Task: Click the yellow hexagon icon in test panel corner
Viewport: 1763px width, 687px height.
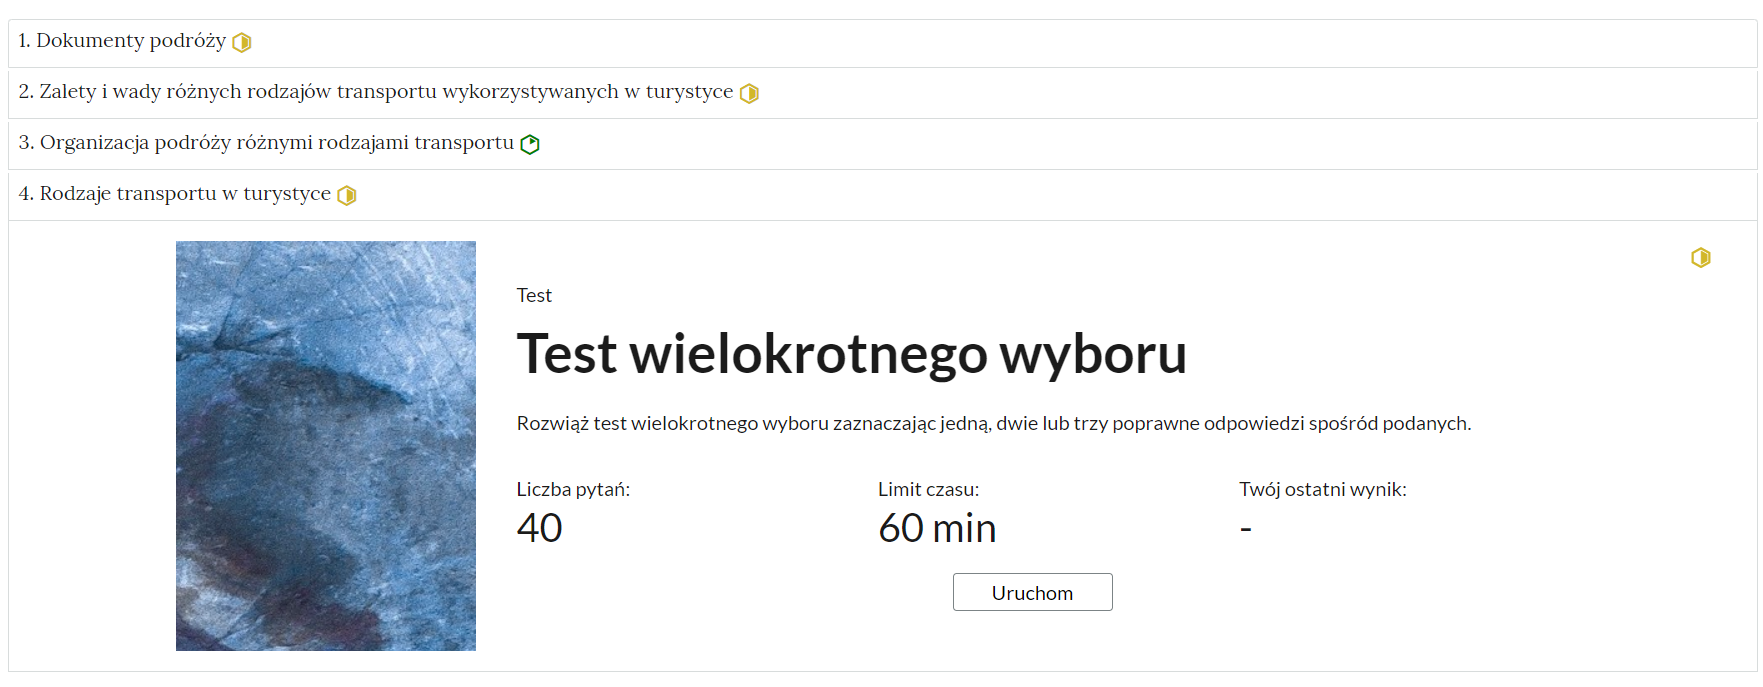Action: pos(1701,258)
